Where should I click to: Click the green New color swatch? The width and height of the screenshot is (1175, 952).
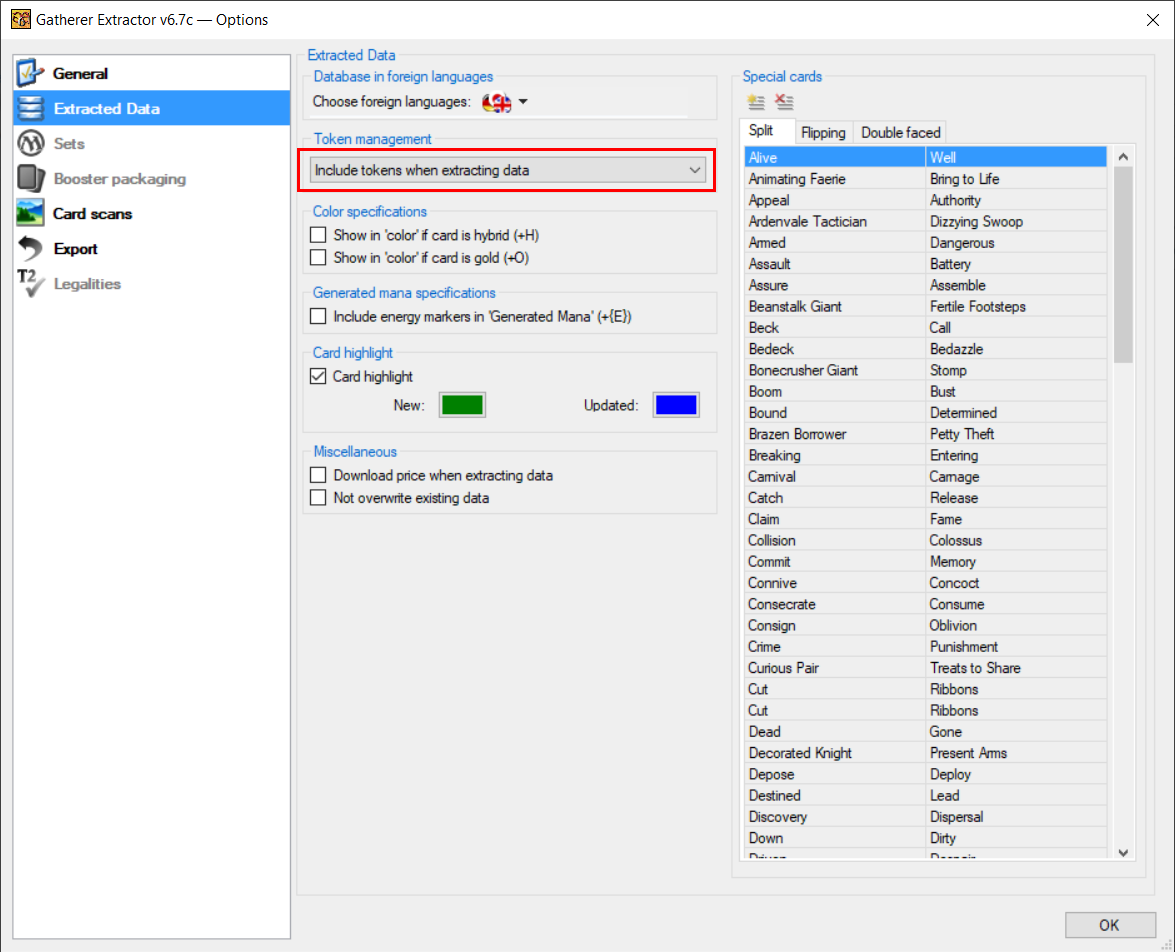point(462,405)
